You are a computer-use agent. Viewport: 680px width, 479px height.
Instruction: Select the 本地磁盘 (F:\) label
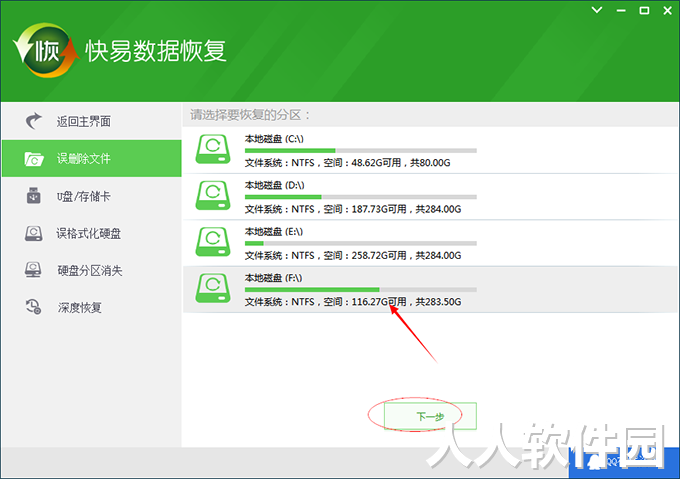[273, 278]
